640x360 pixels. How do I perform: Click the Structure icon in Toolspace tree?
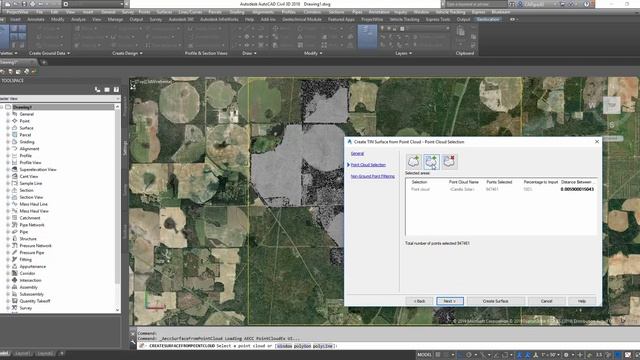click(15, 239)
